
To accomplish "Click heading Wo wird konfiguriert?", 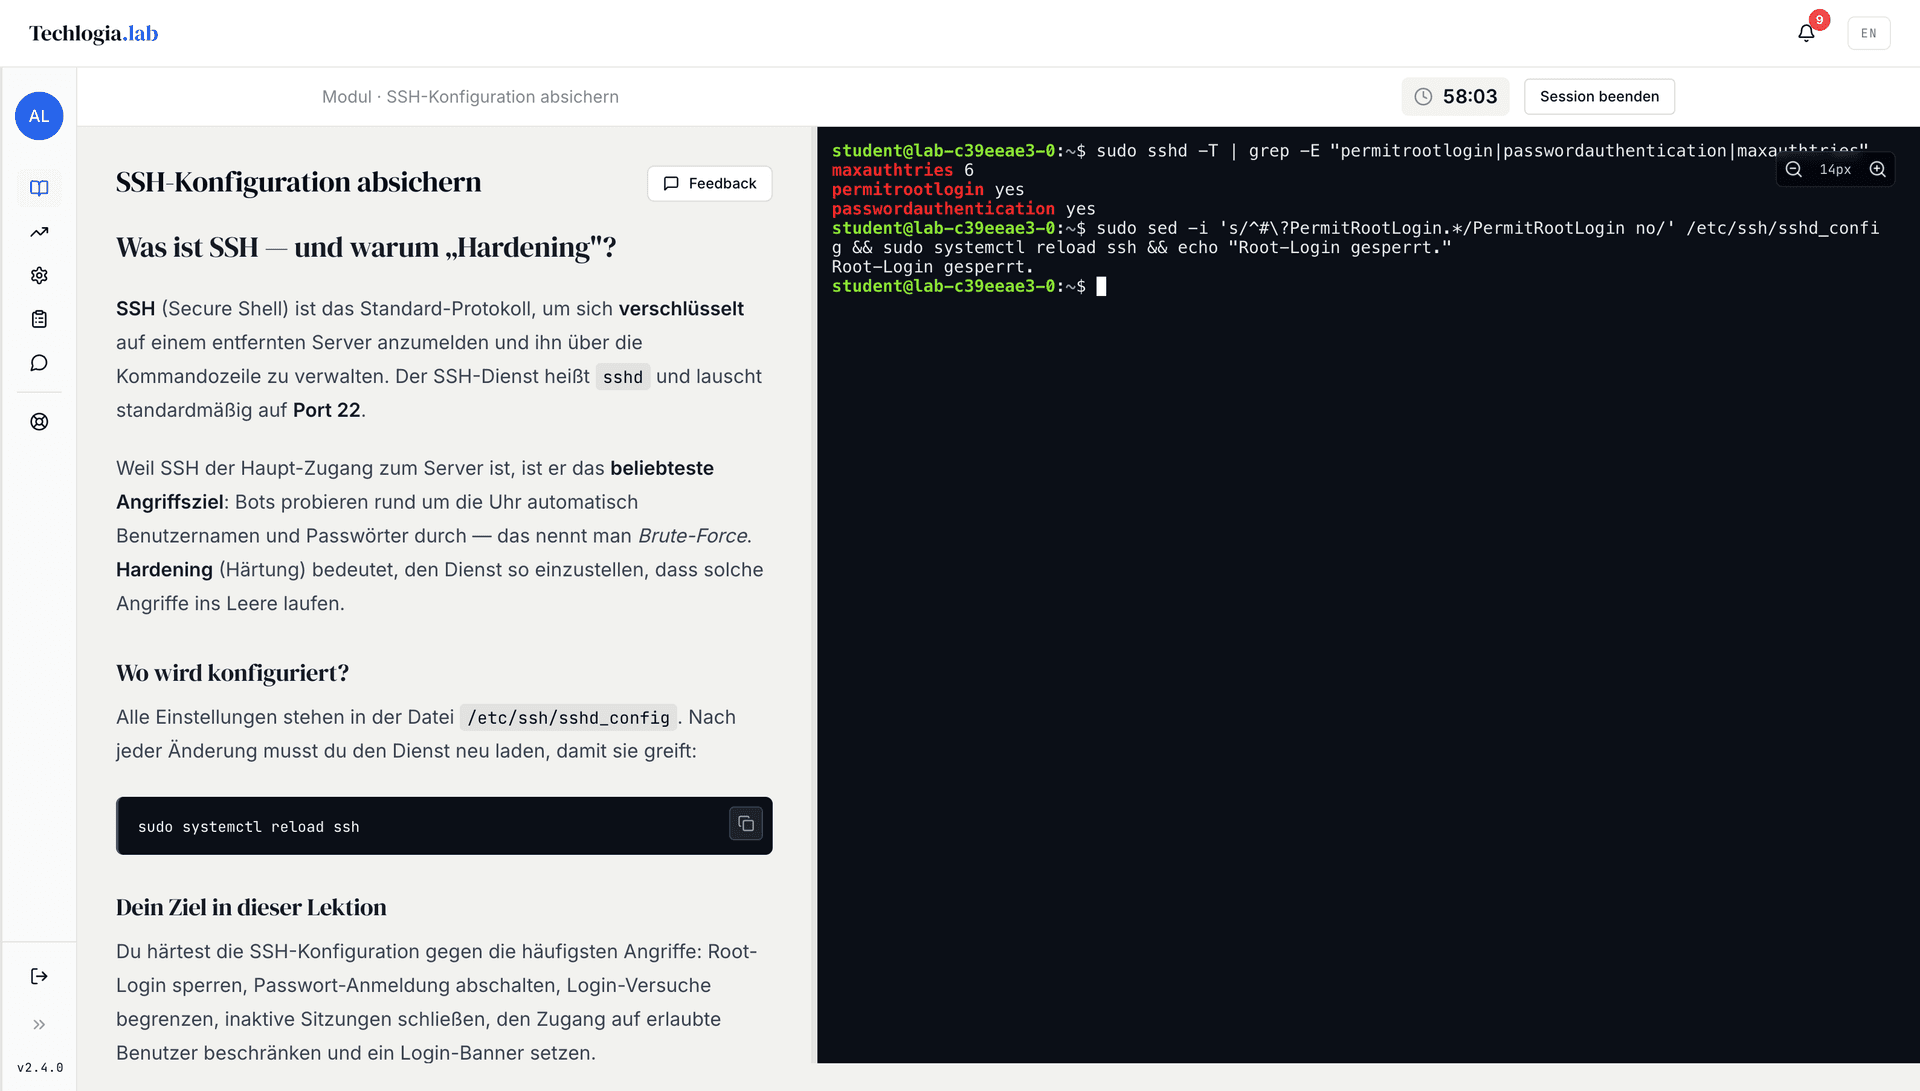I will click(232, 673).
